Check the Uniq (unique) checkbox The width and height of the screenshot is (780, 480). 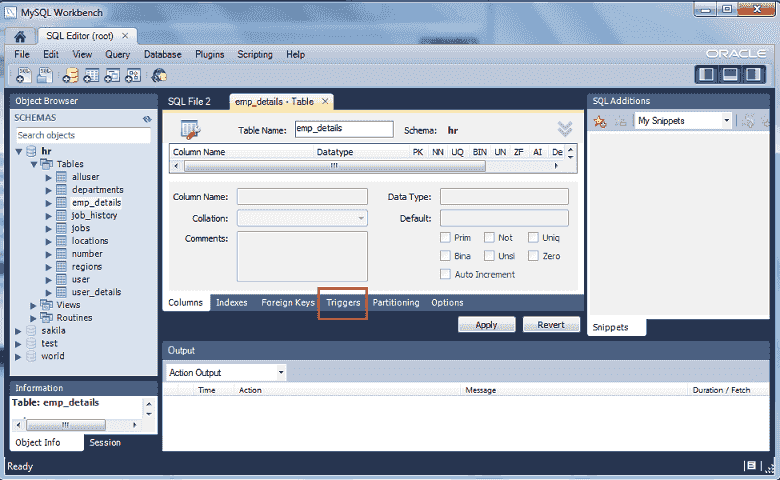(x=533, y=237)
